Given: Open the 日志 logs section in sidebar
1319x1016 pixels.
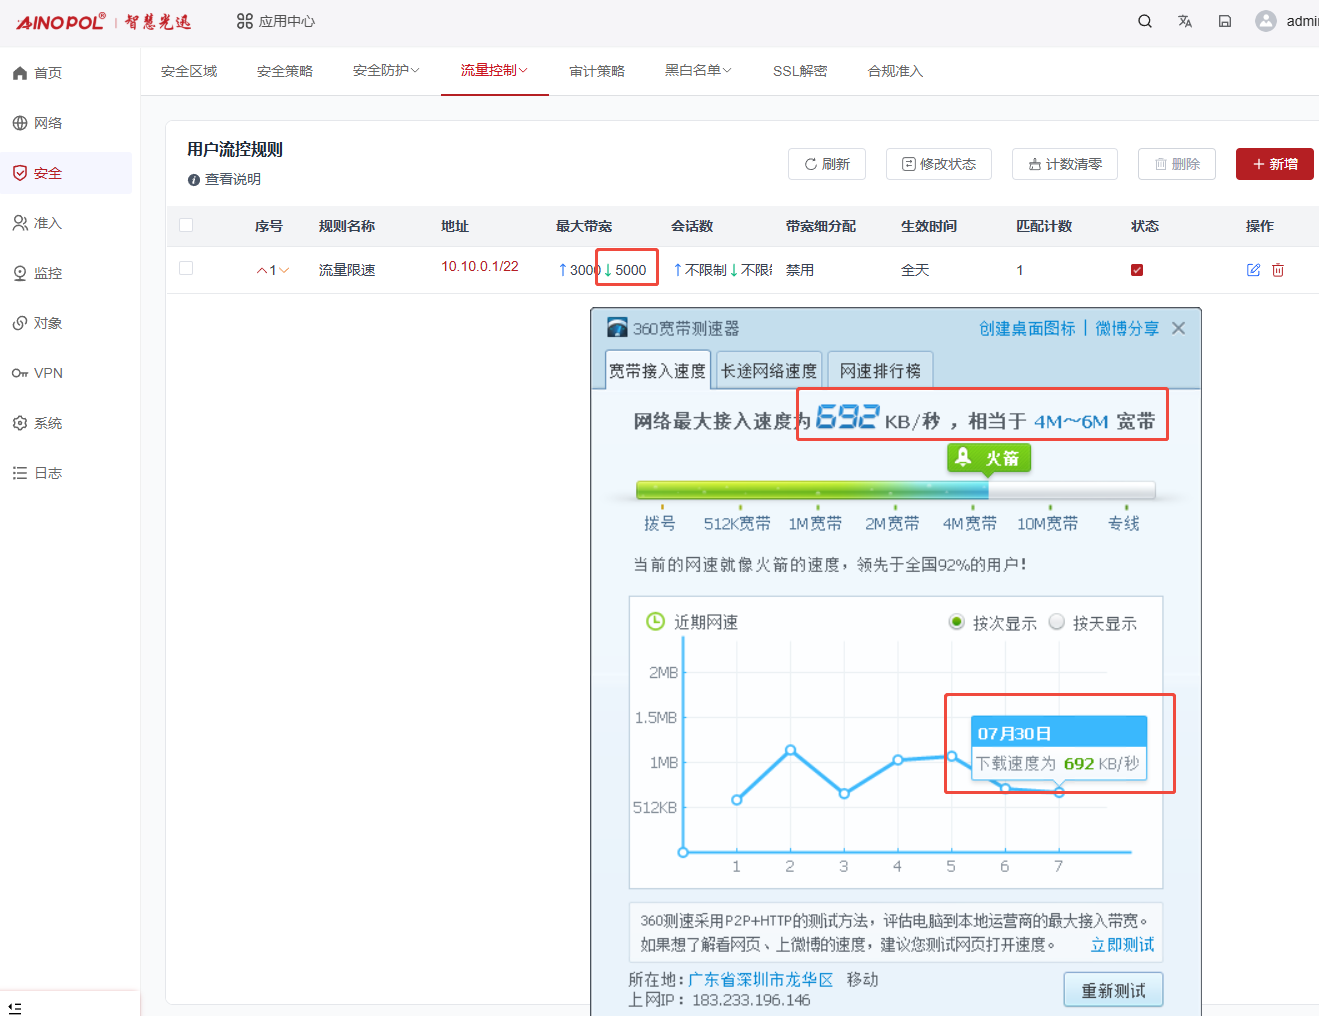Looking at the screenshot, I should (x=38, y=473).
